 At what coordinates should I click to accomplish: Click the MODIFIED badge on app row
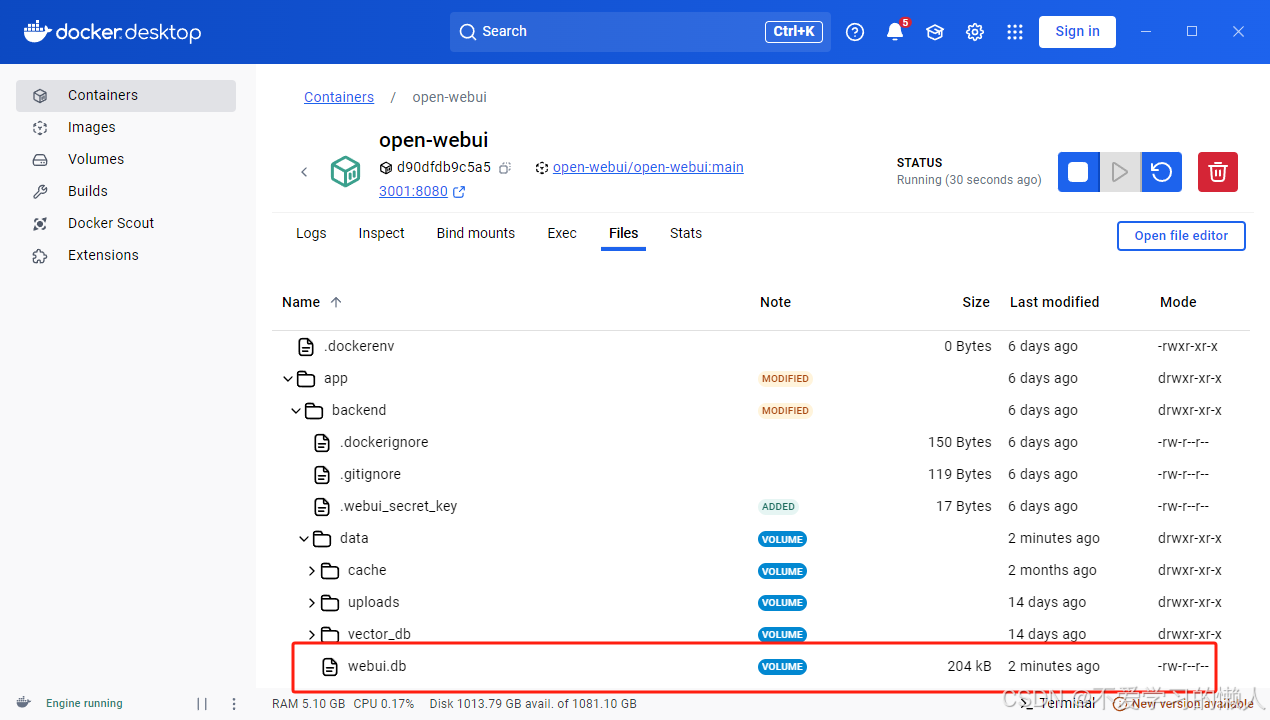click(785, 379)
